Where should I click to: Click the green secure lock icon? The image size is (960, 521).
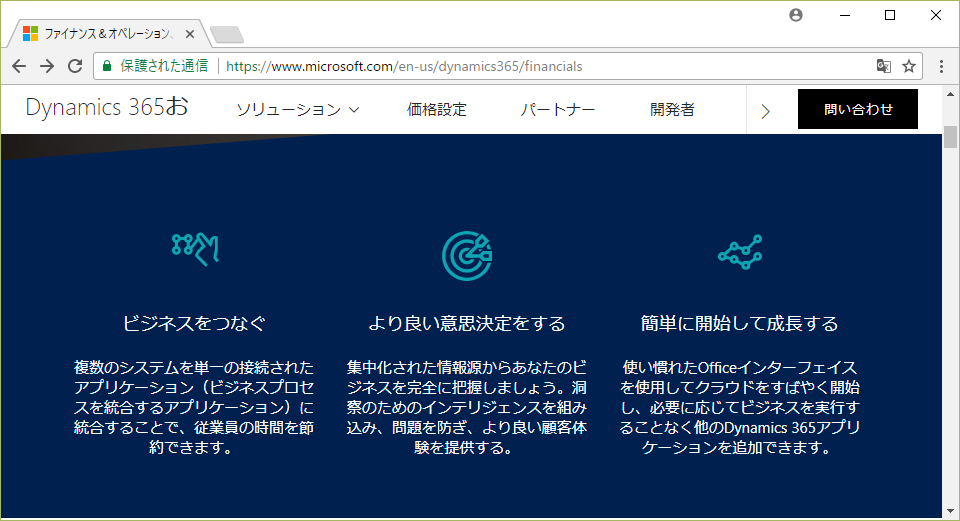coord(107,66)
